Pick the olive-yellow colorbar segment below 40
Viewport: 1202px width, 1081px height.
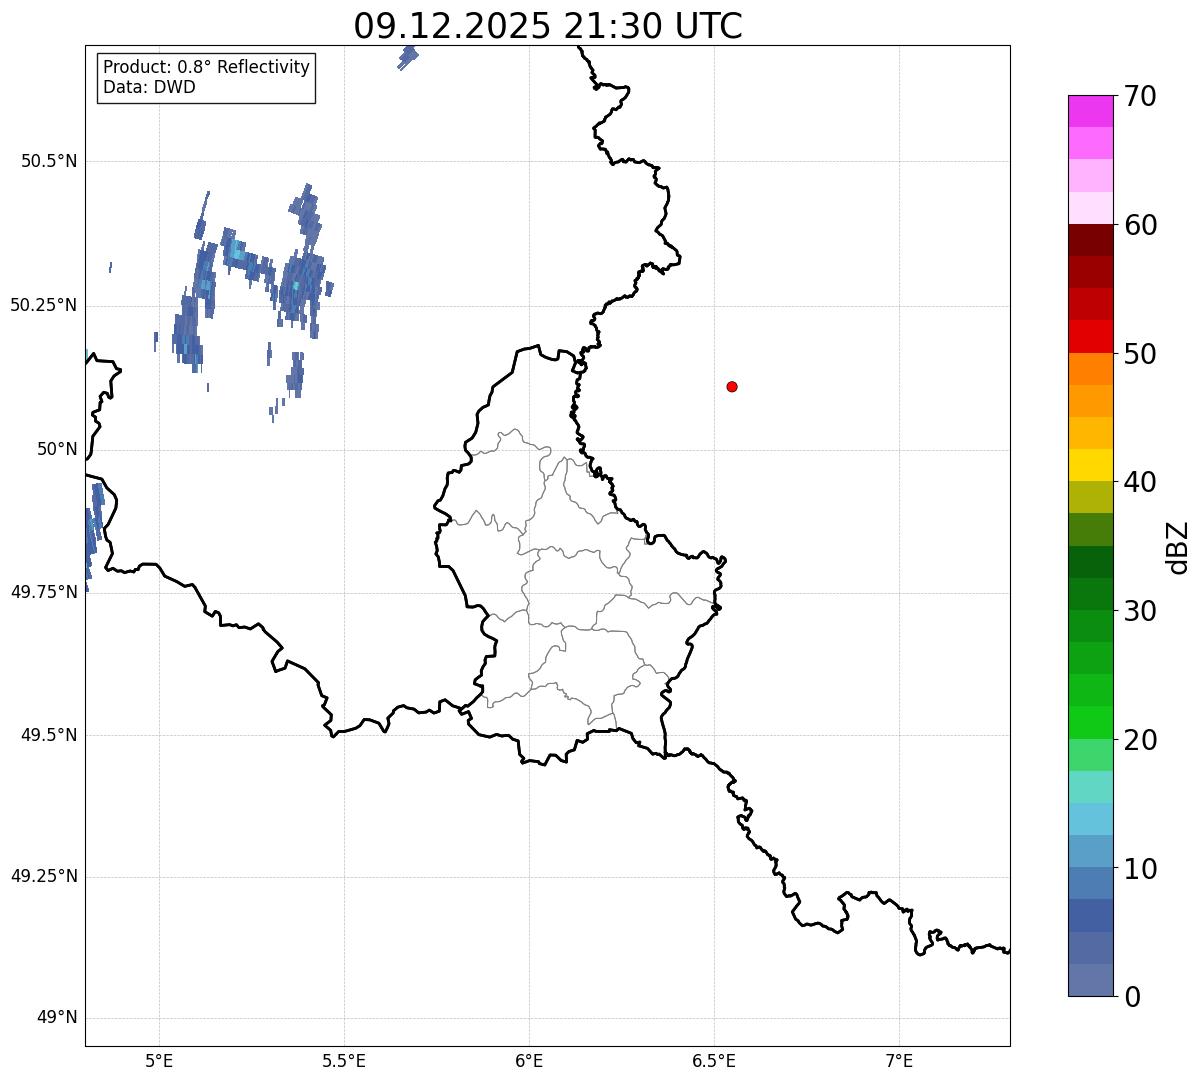(1090, 497)
